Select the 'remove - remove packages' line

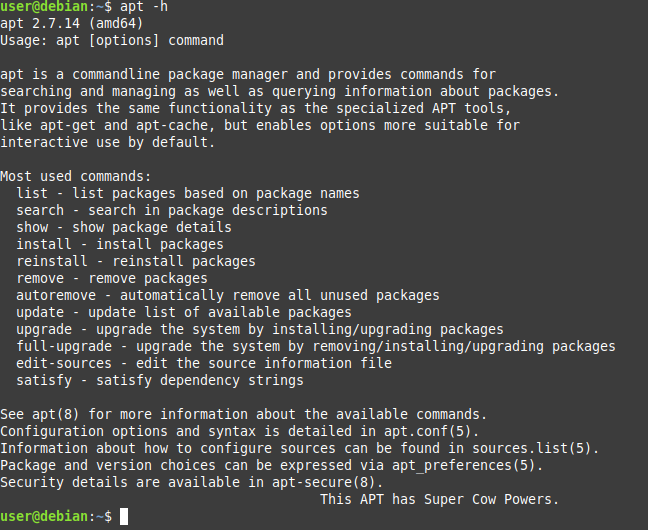click(112, 278)
